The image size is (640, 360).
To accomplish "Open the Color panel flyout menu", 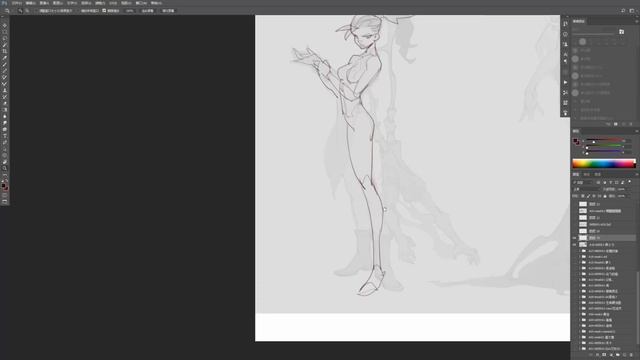I will pos(637,131).
